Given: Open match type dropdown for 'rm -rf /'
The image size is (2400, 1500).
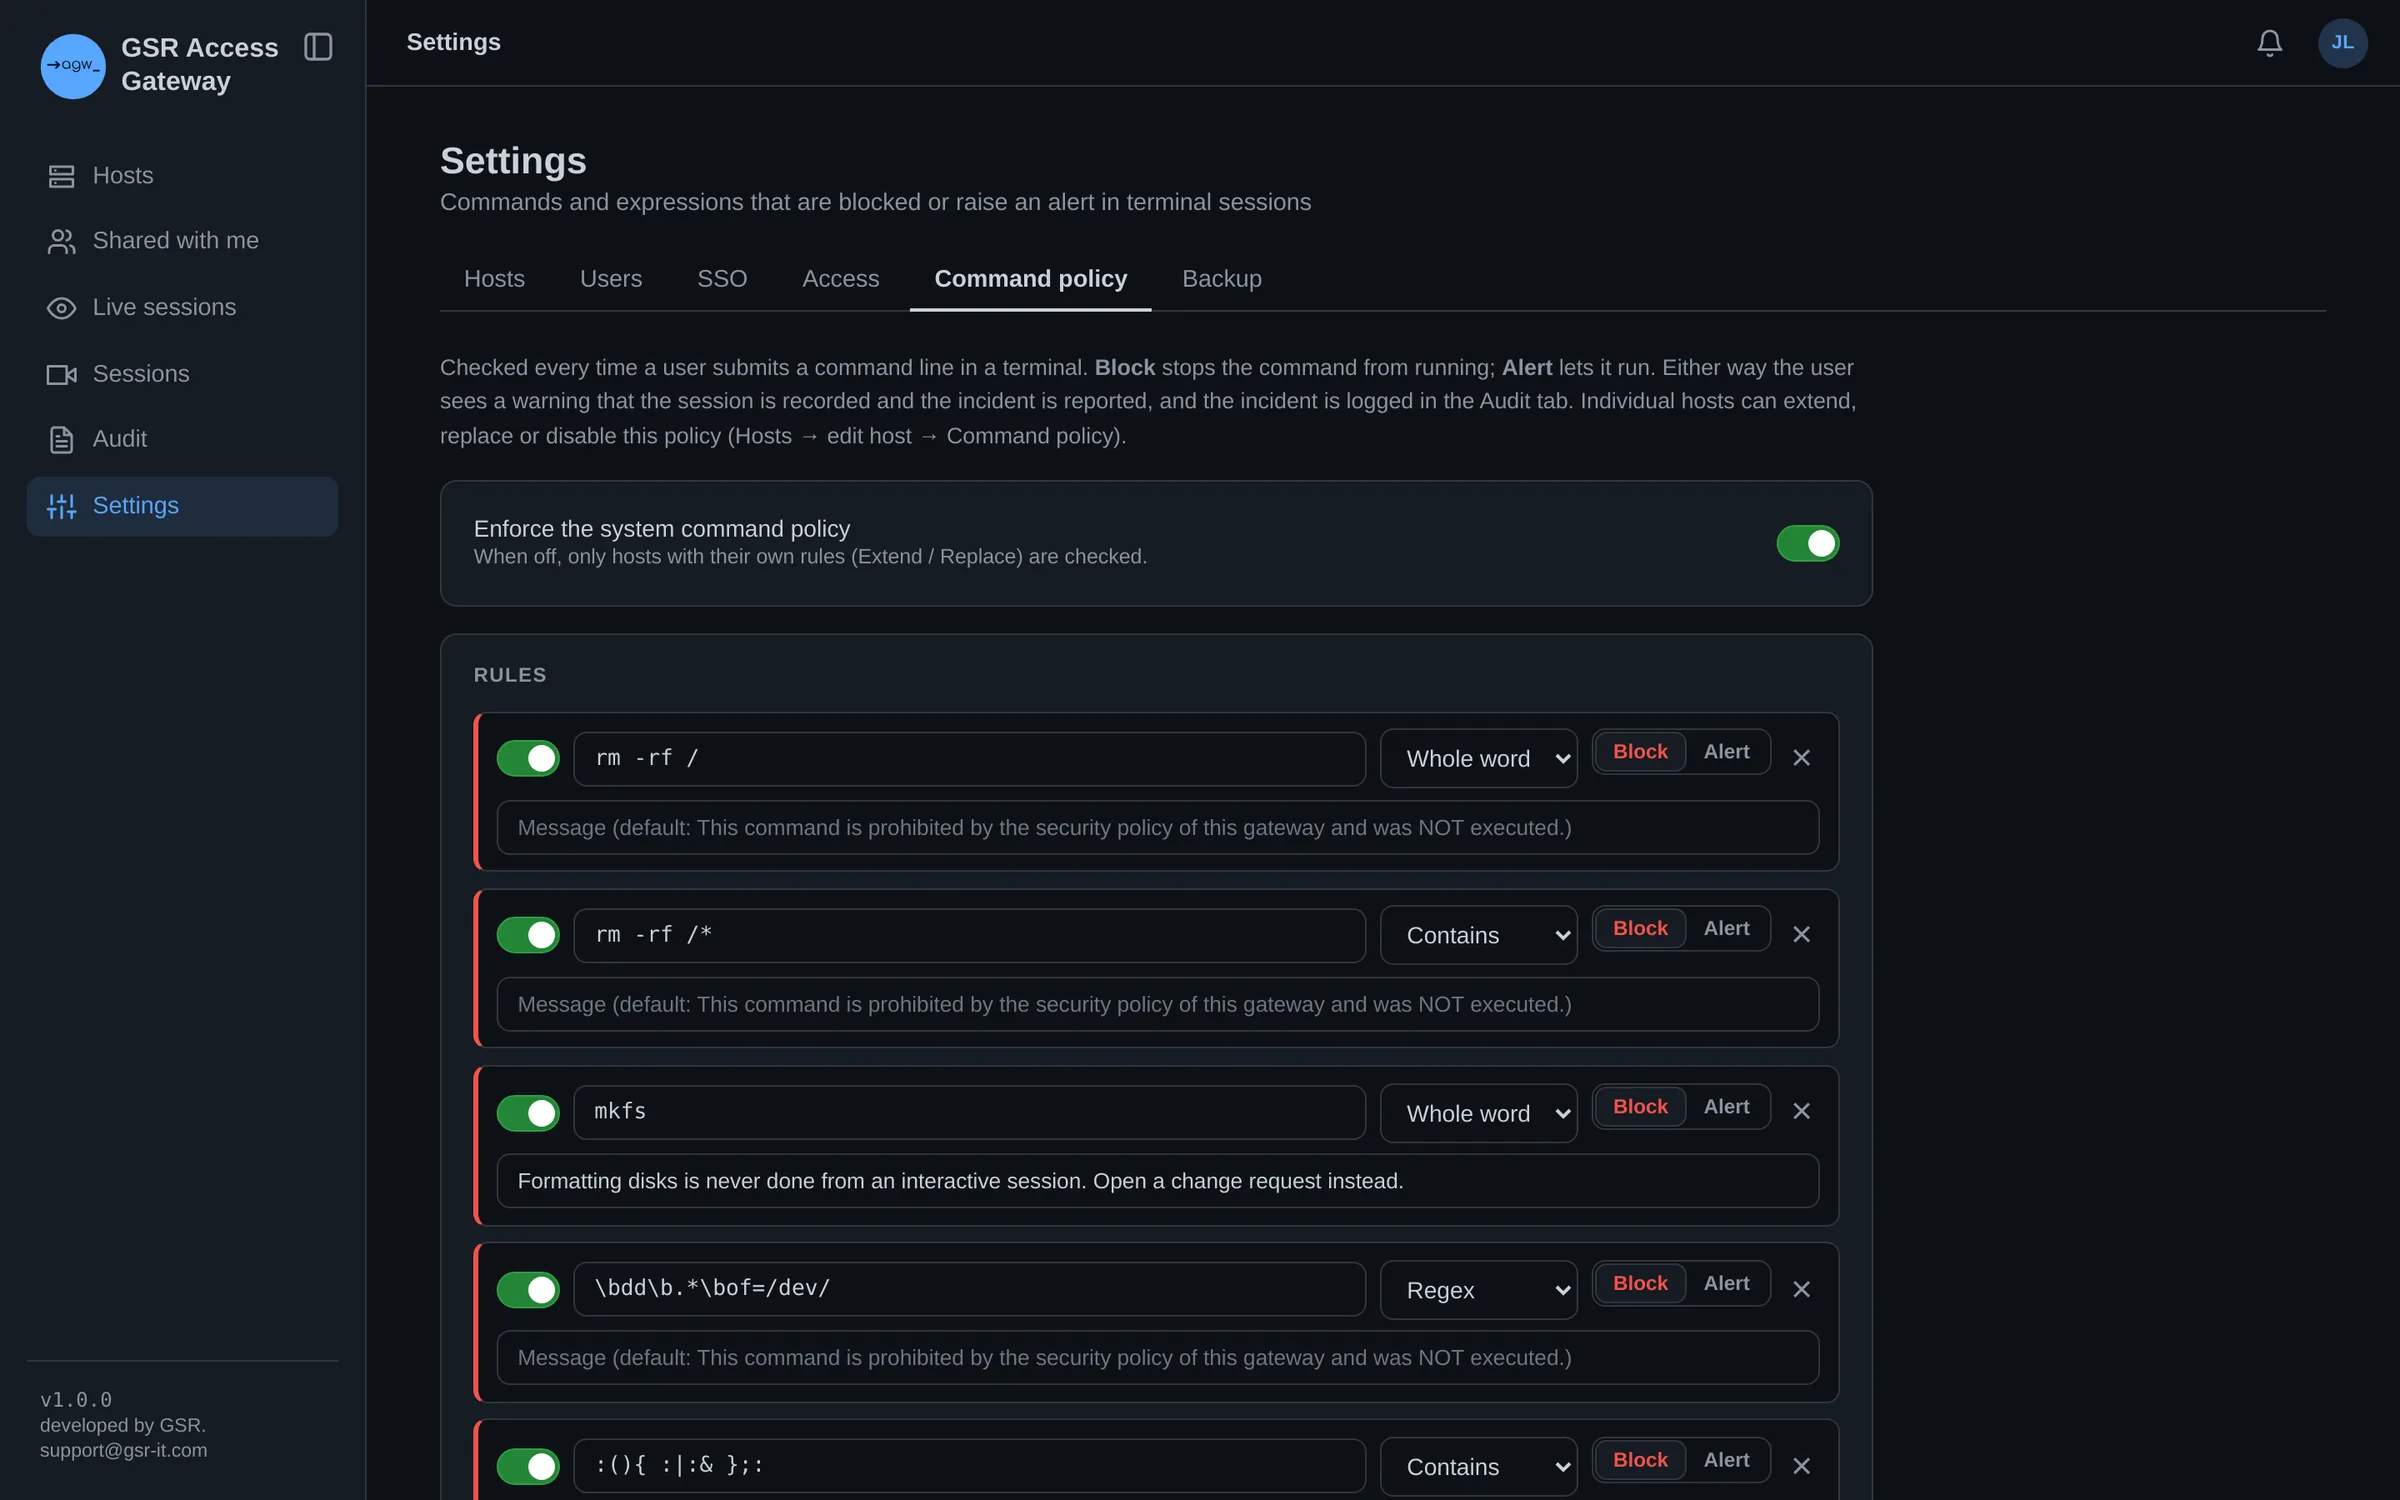Looking at the screenshot, I should (x=1478, y=758).
